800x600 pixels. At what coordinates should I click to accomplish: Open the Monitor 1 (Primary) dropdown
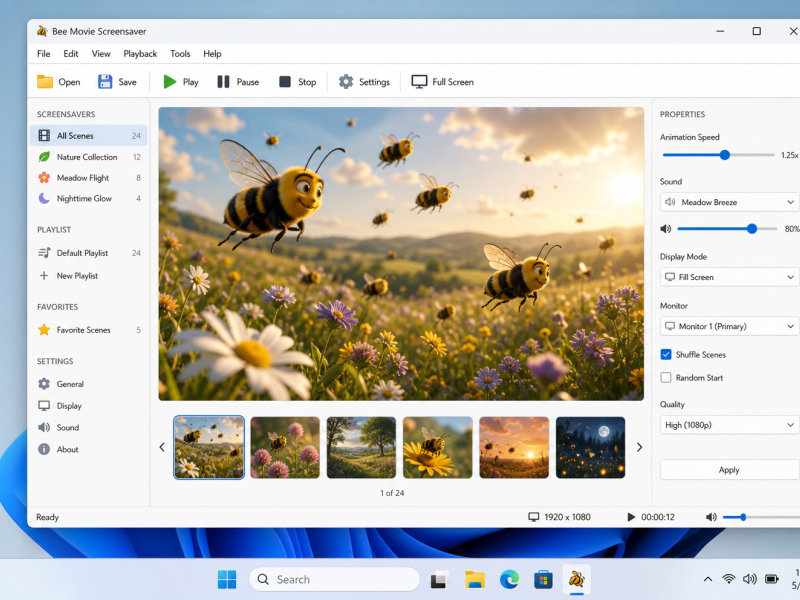(x=730, y=326)
